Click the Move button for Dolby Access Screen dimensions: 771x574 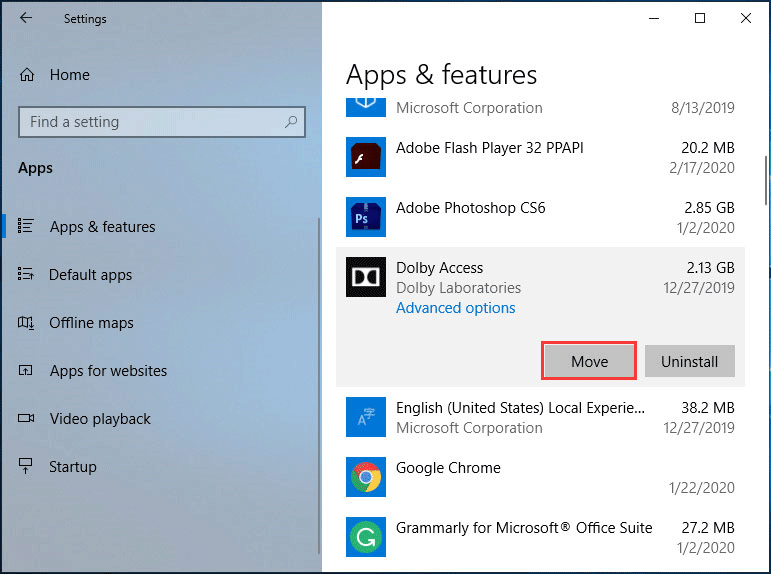(x=589, y=361)
